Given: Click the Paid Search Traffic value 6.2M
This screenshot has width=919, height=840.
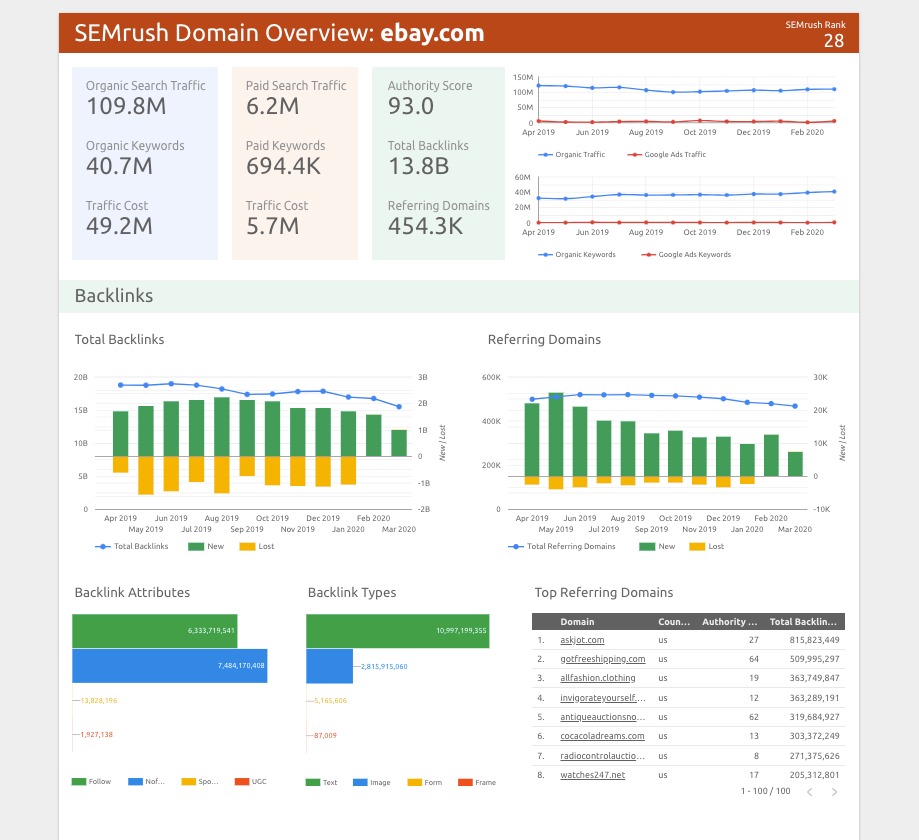Looking at the screenshot, I should coord(273,106).
